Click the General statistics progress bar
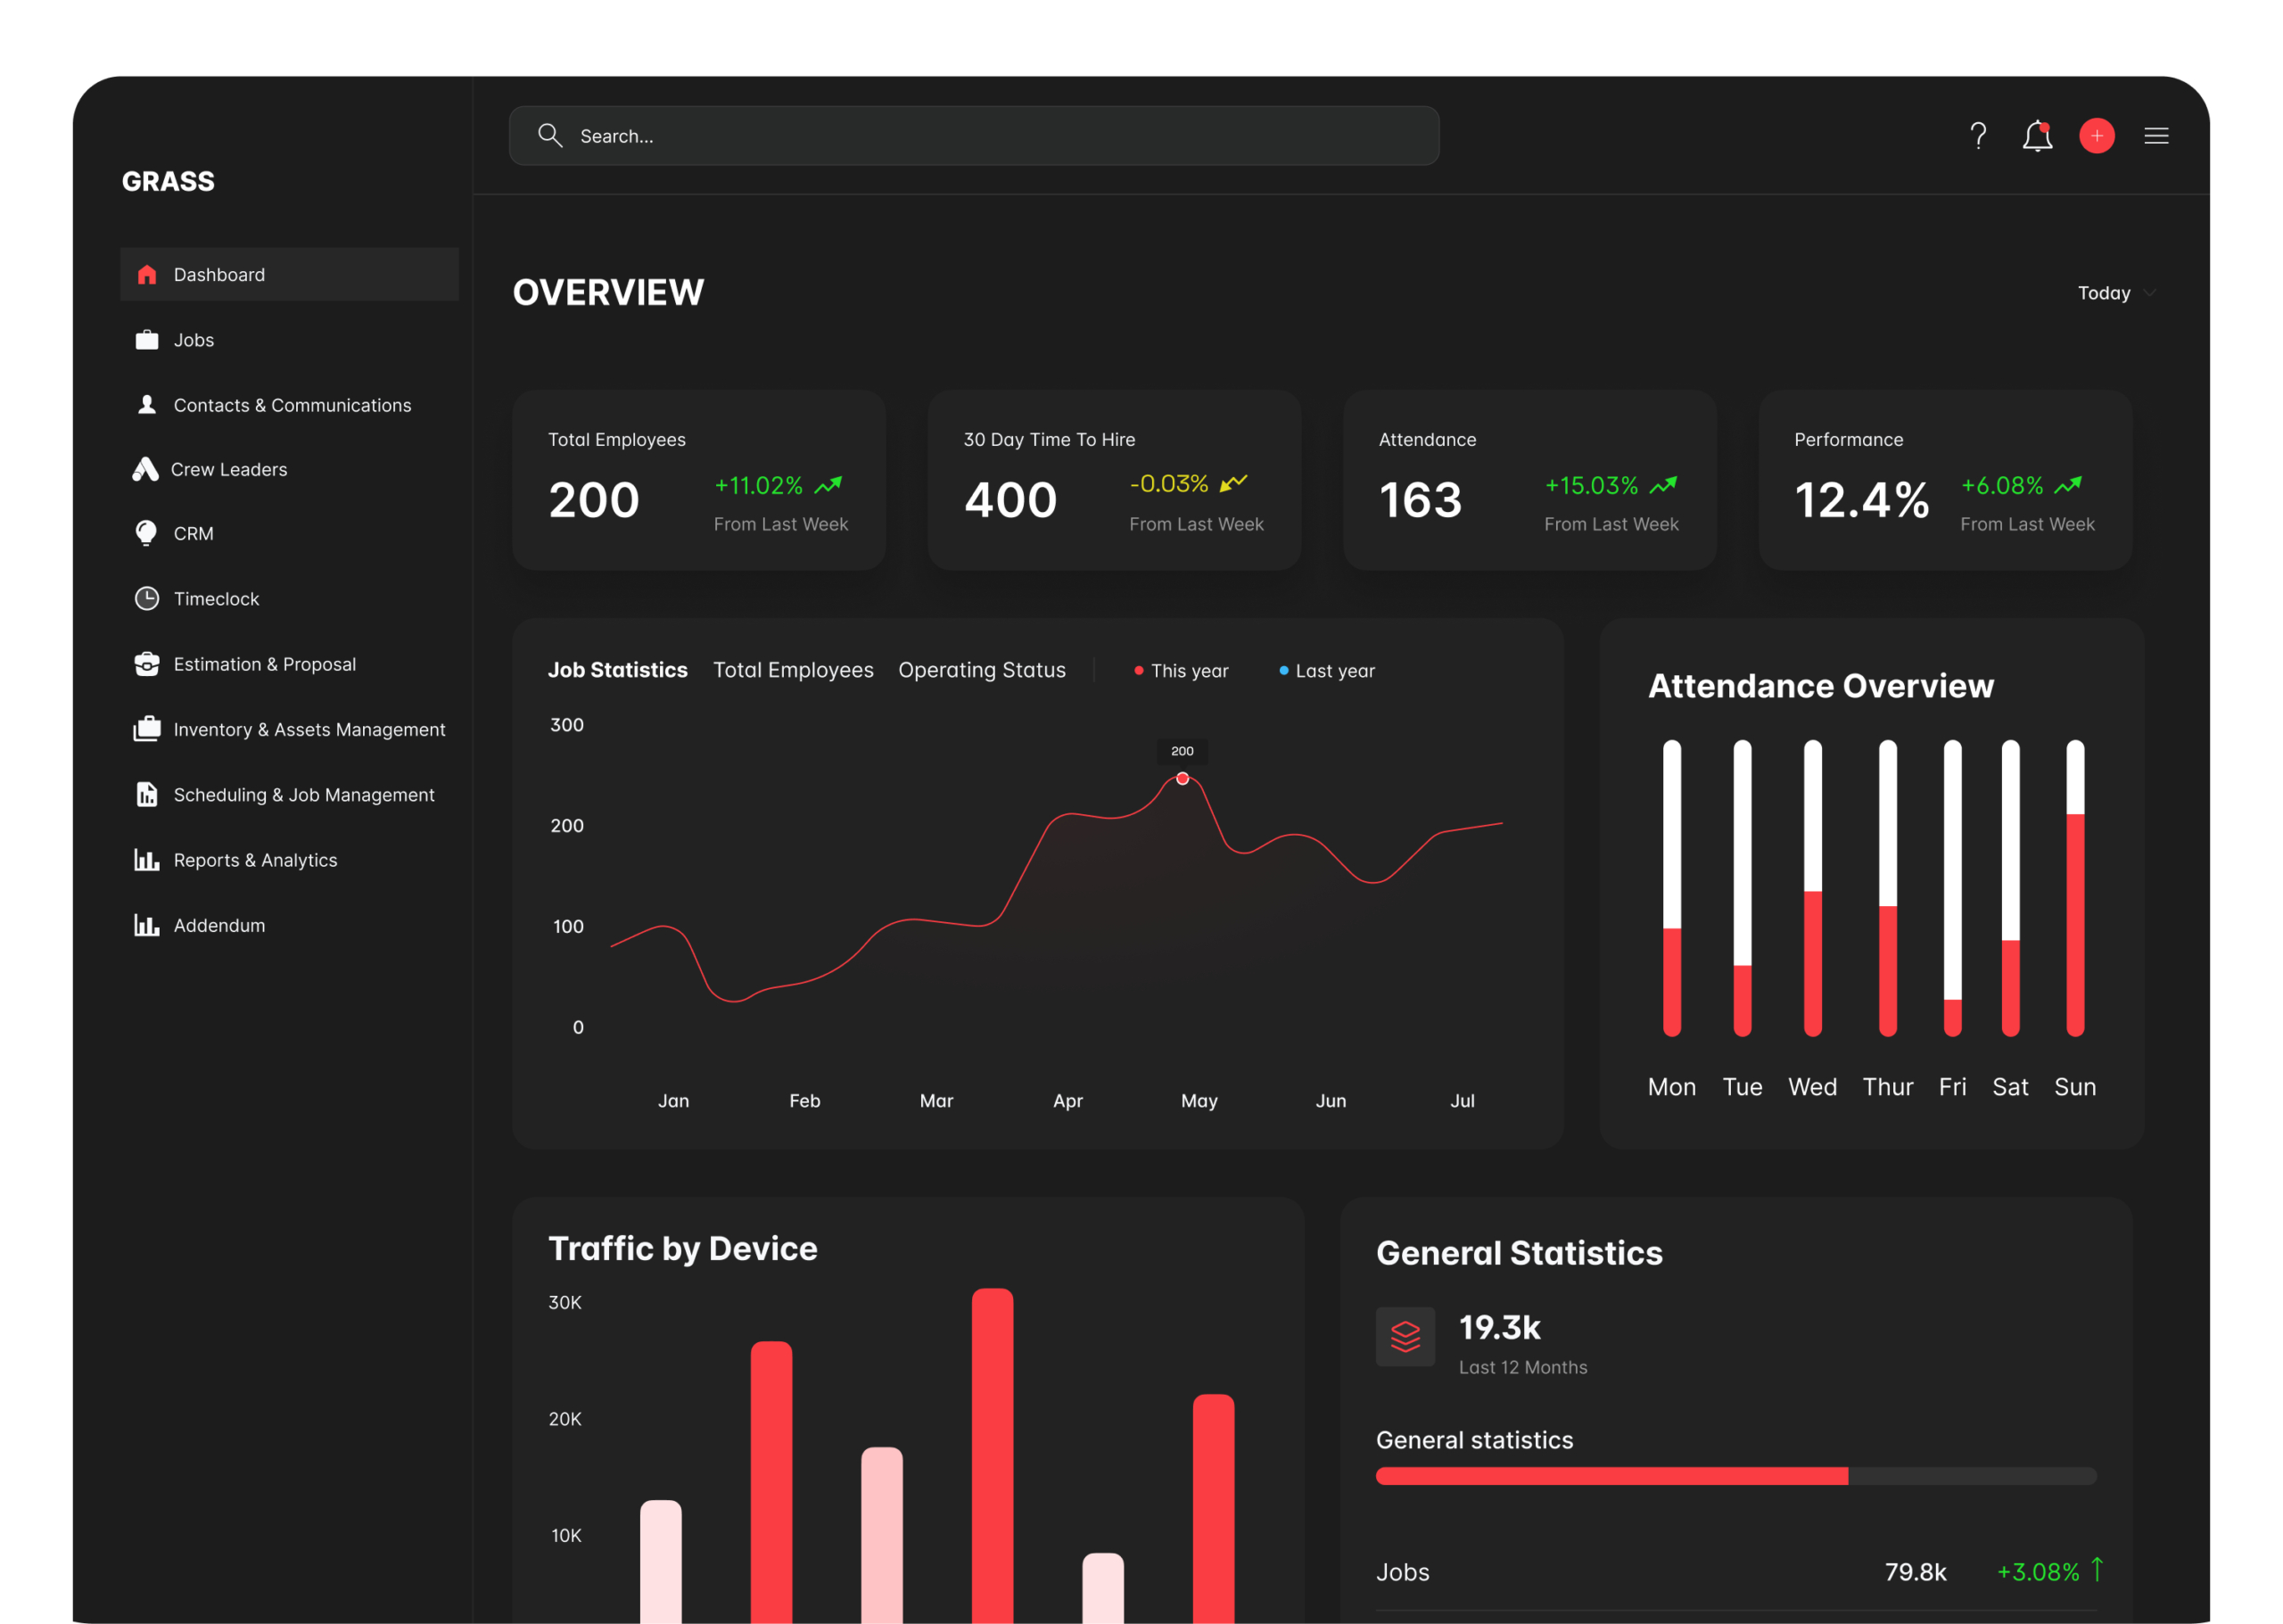This screenshot has width=2283, height=1624. point(1735,1476)
